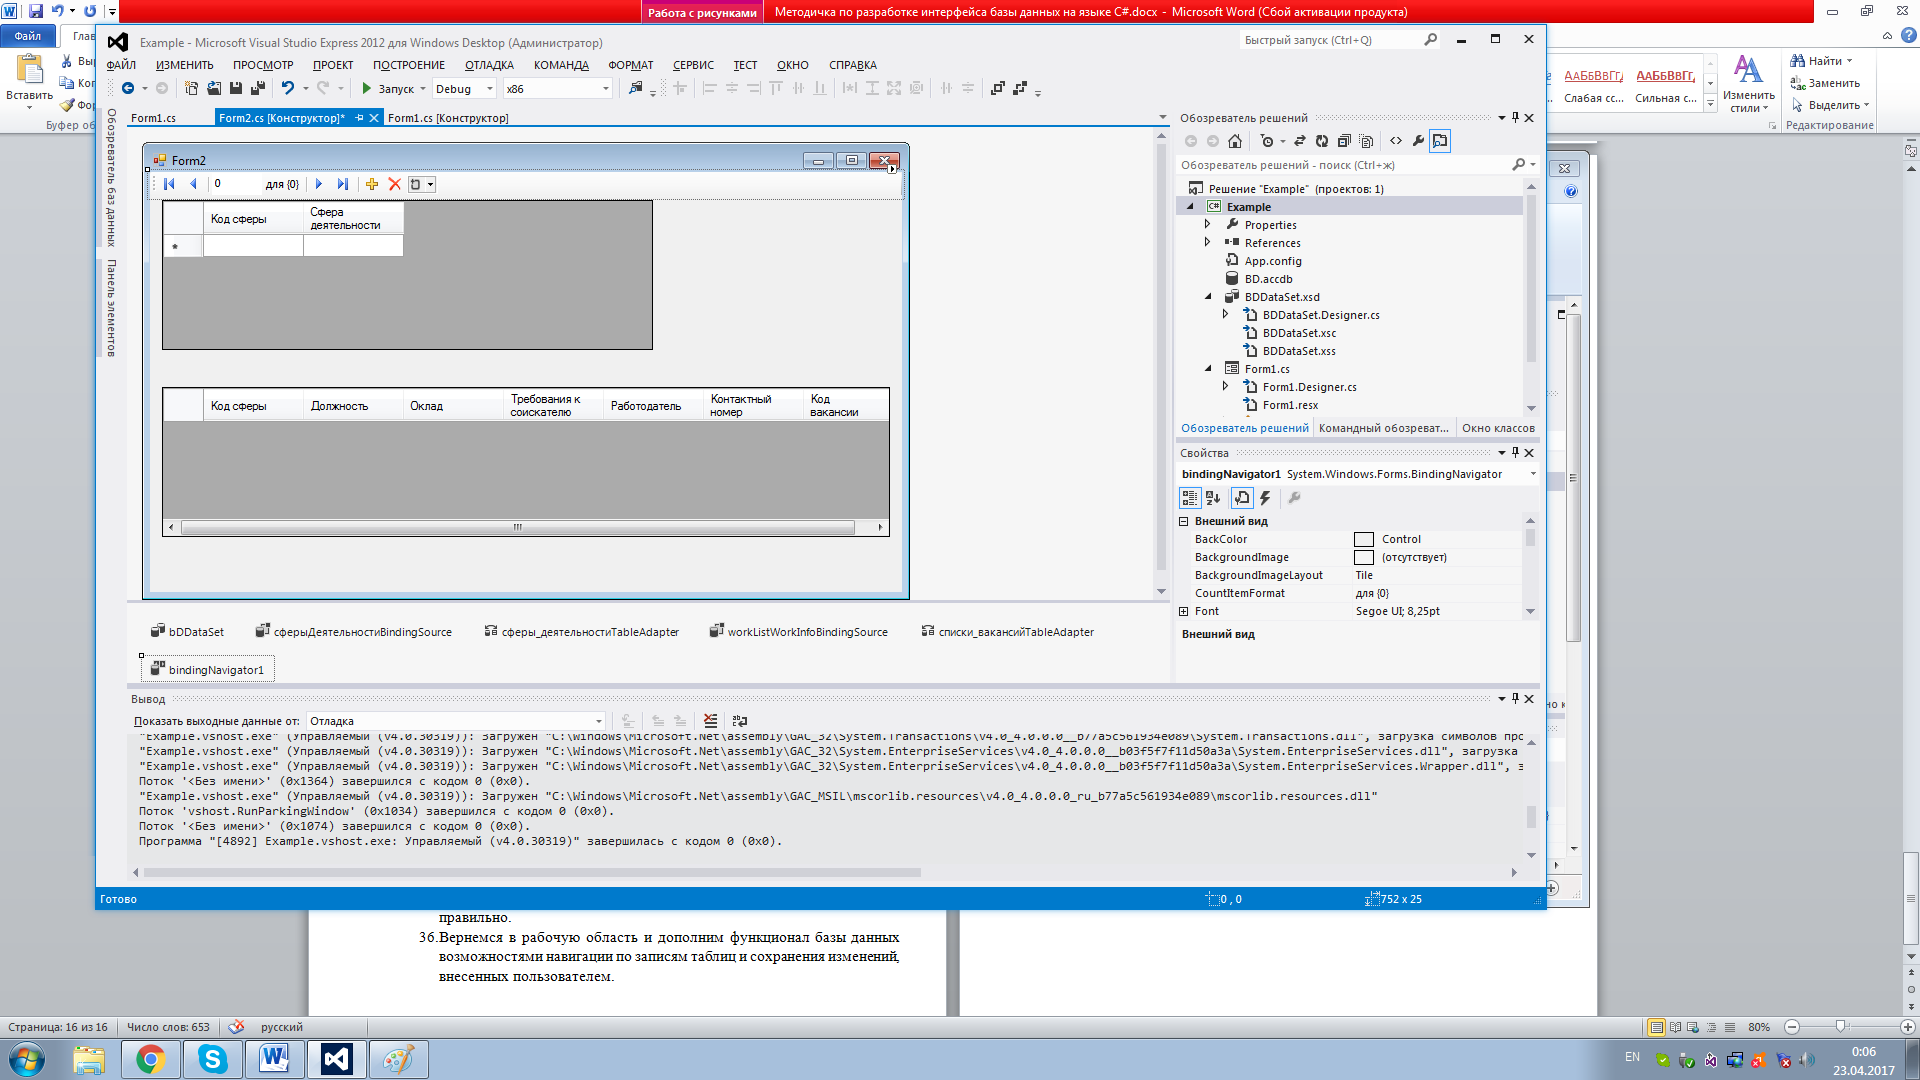Click the Bring to Front layout icon
The image size is (1920, 1080).
[x=997, y=89]
